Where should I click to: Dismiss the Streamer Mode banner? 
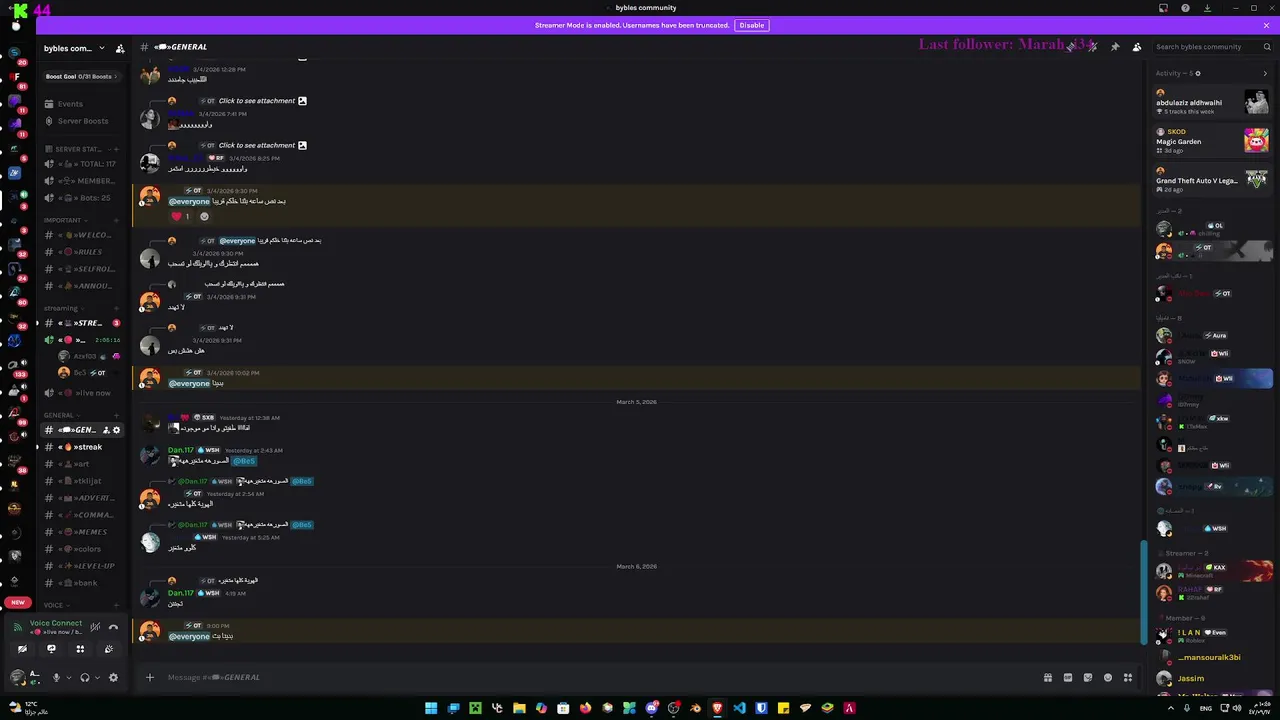(x=1266, y=25)
